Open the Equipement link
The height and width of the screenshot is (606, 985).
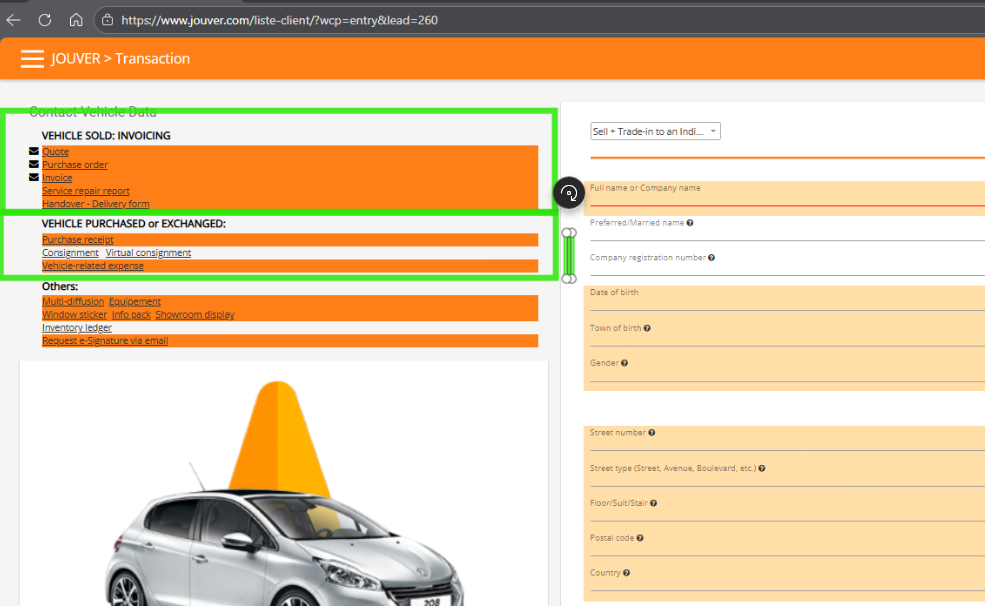coord(134,301)
